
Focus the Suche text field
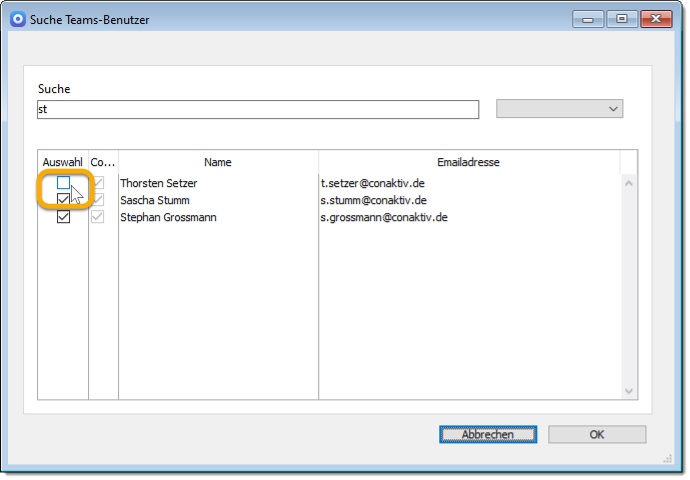coord(258,109)
